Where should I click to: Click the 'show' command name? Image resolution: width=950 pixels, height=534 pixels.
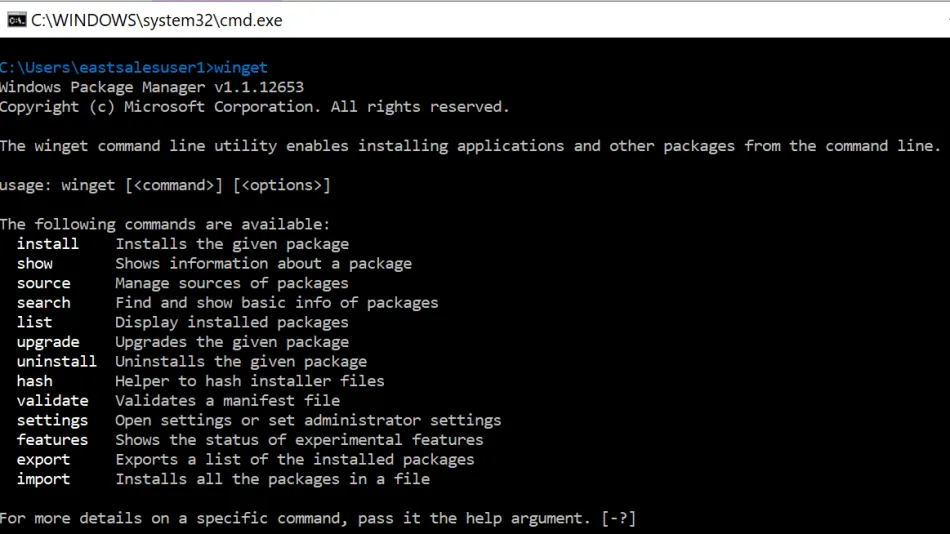coord(35,264)
